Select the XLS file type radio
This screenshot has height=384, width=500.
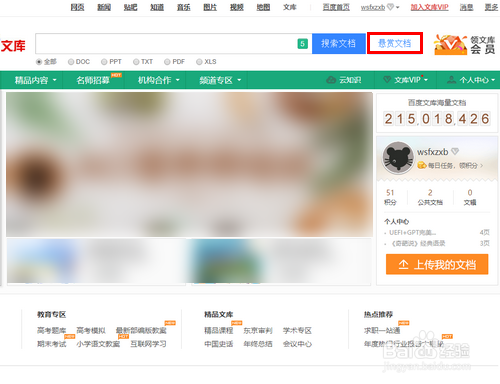coord(199,62)
